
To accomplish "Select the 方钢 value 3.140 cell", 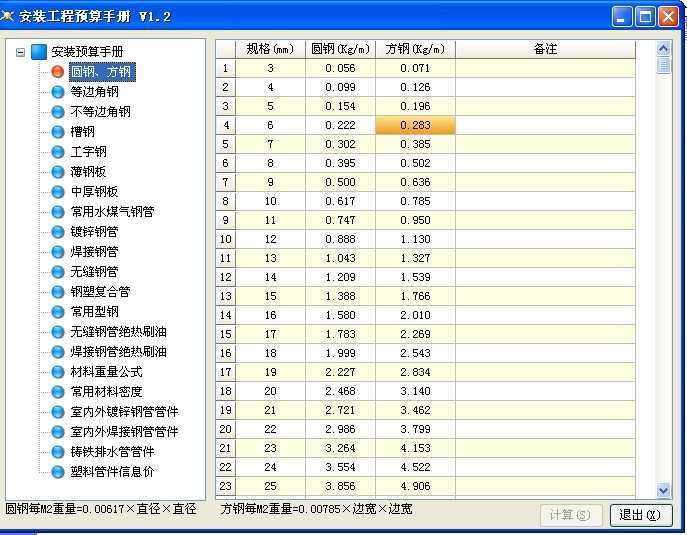I will (x=415, y=391).
